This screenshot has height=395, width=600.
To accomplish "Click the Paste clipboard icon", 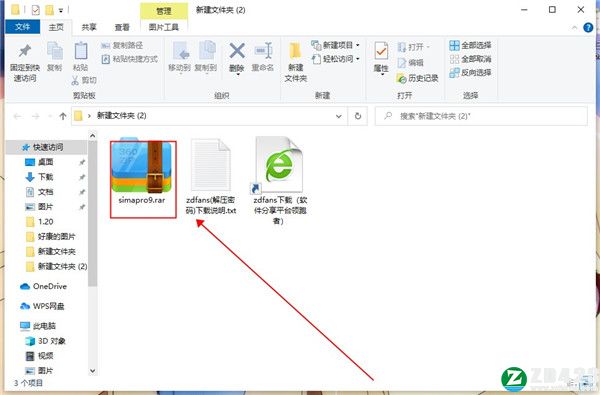I will (81, 51).
